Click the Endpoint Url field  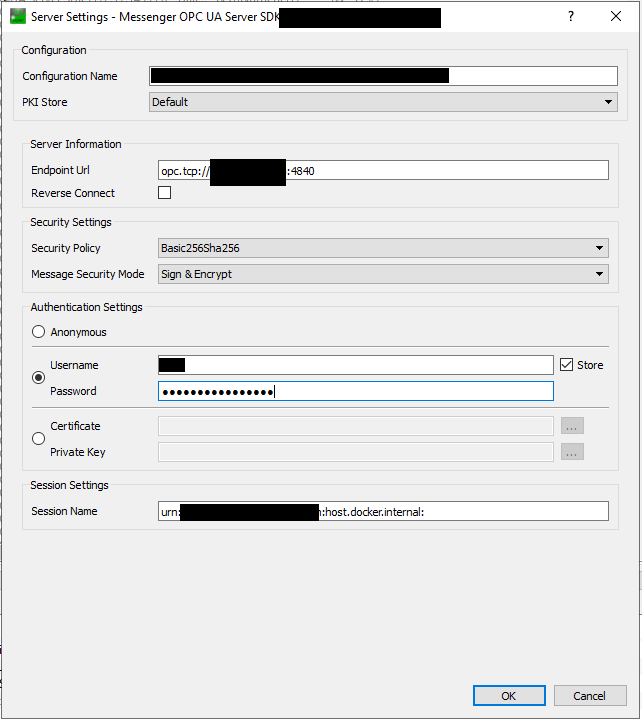(x=383, y=170)
